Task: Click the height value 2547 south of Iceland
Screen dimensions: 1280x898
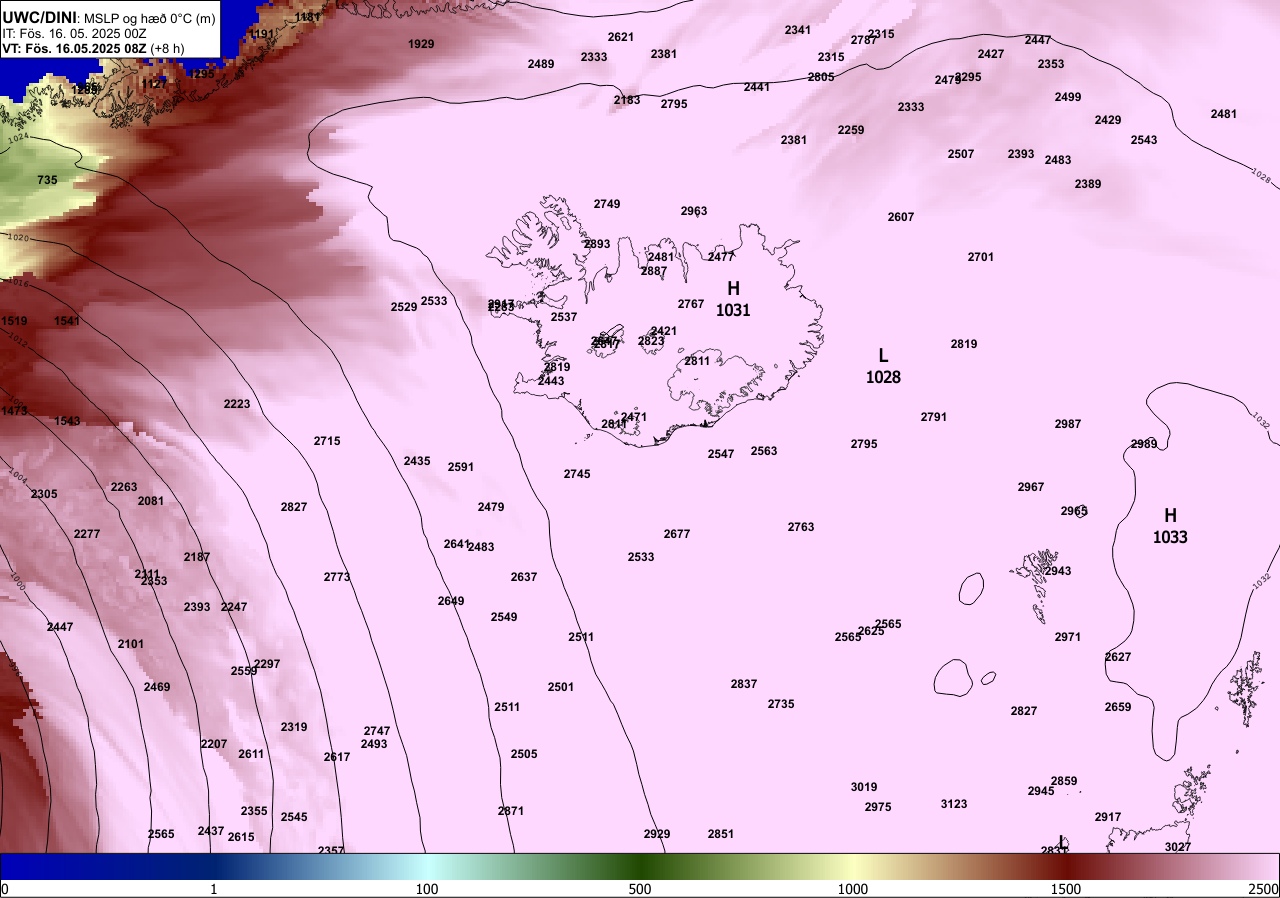Action: click(x=721, y=454)
